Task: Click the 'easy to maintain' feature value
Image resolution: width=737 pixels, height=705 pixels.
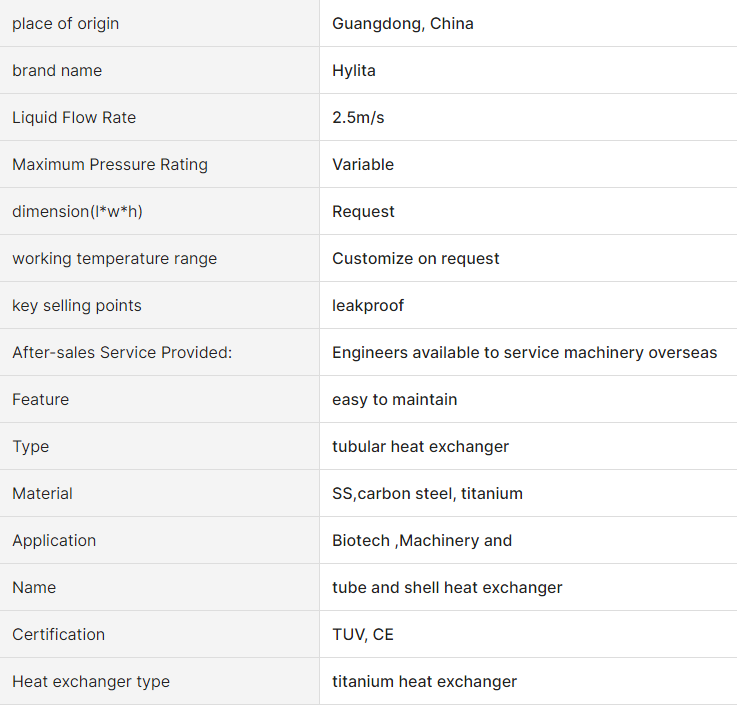Action: click(395, 399)
